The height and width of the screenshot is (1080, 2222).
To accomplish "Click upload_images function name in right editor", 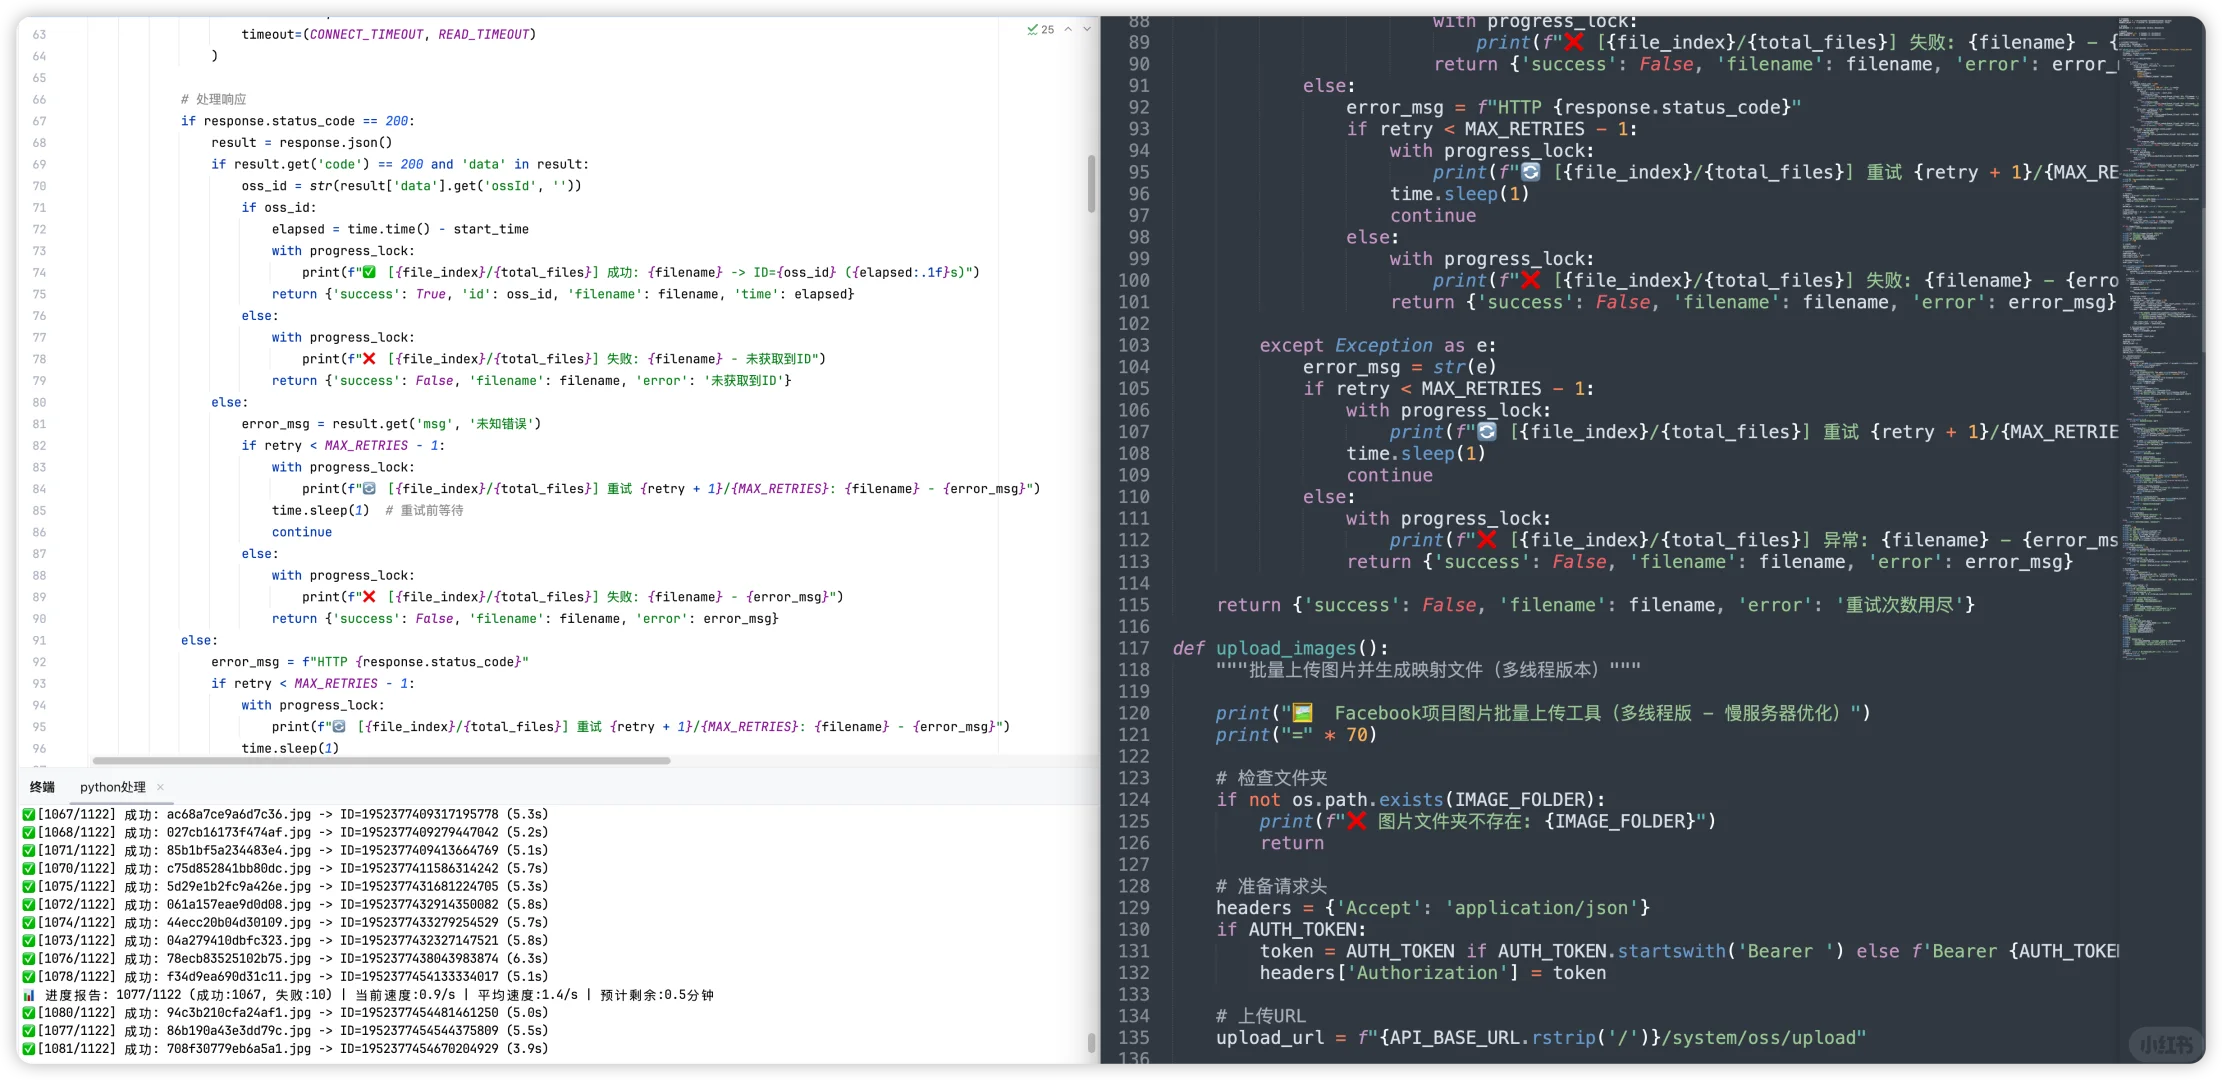I will [x=1287, y=648].
